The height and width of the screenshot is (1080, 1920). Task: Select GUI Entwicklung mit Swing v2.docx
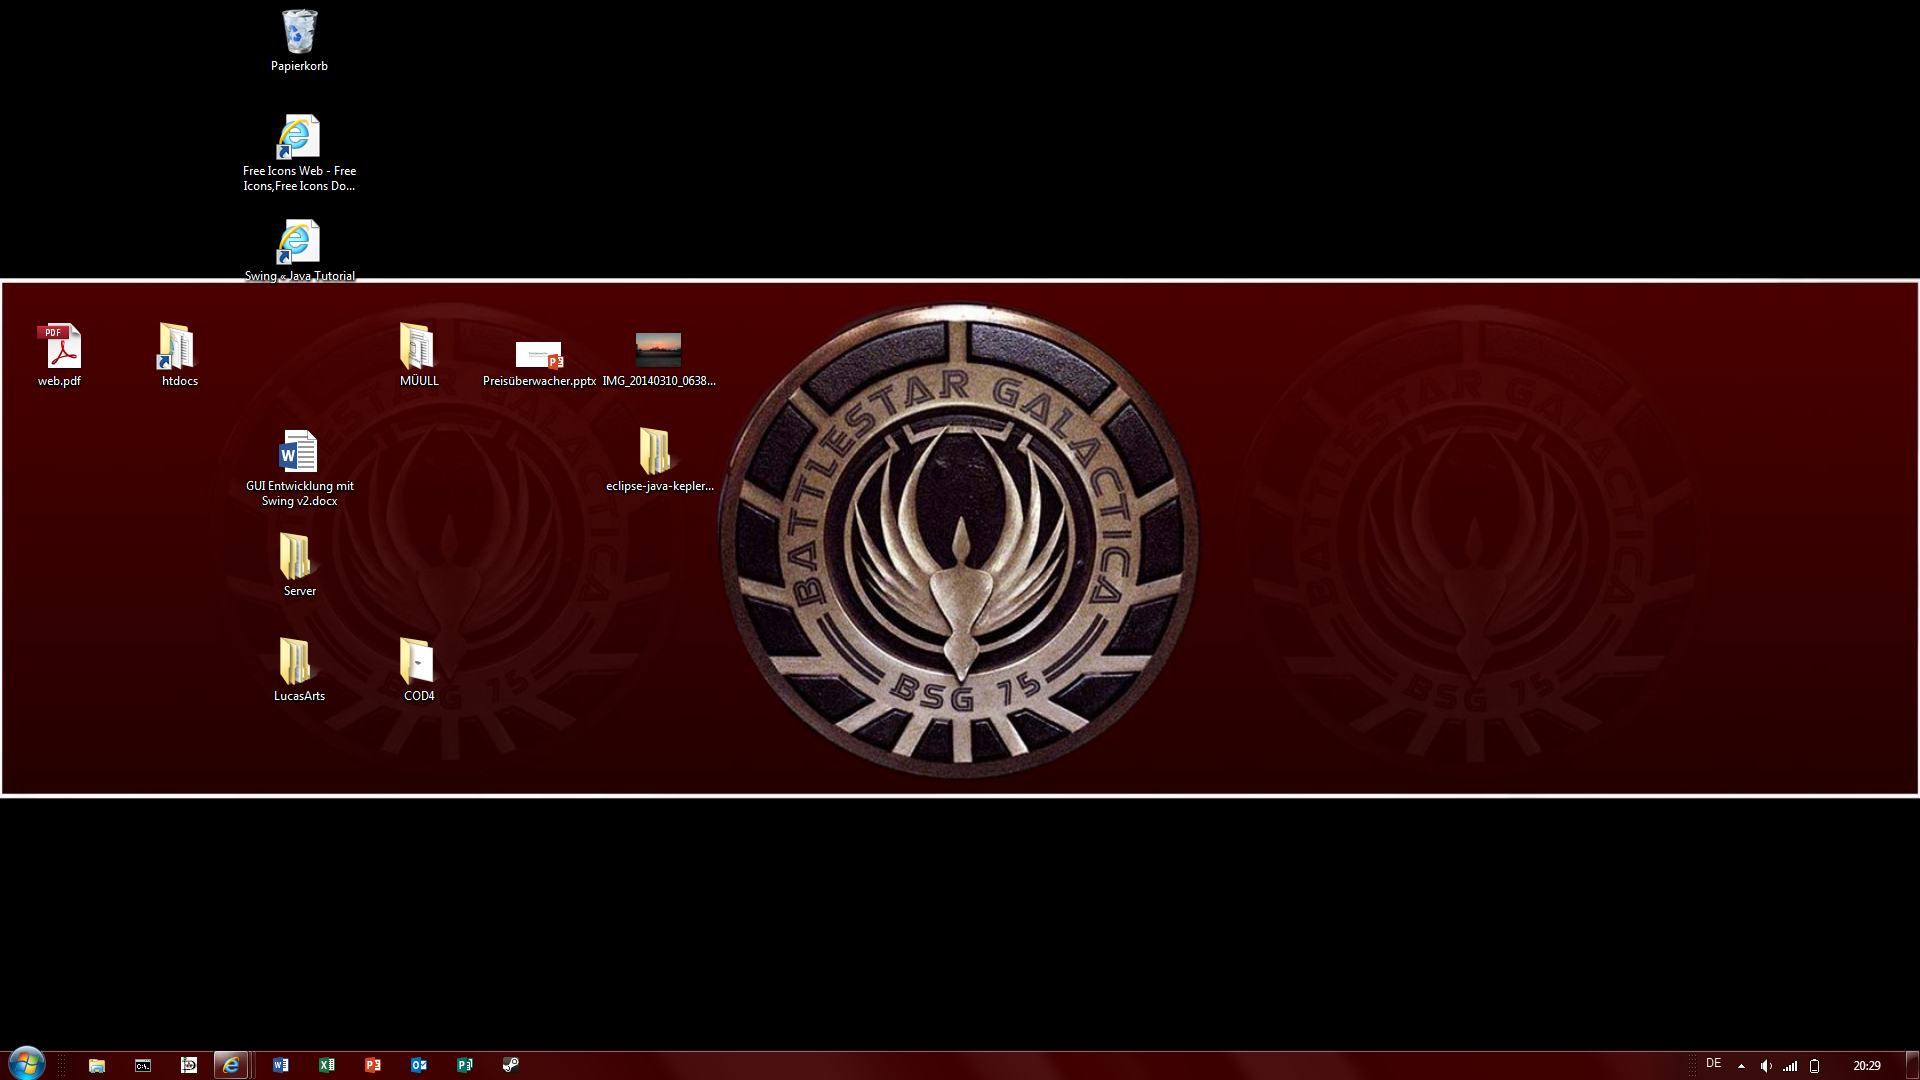click(x=299, y=468)
